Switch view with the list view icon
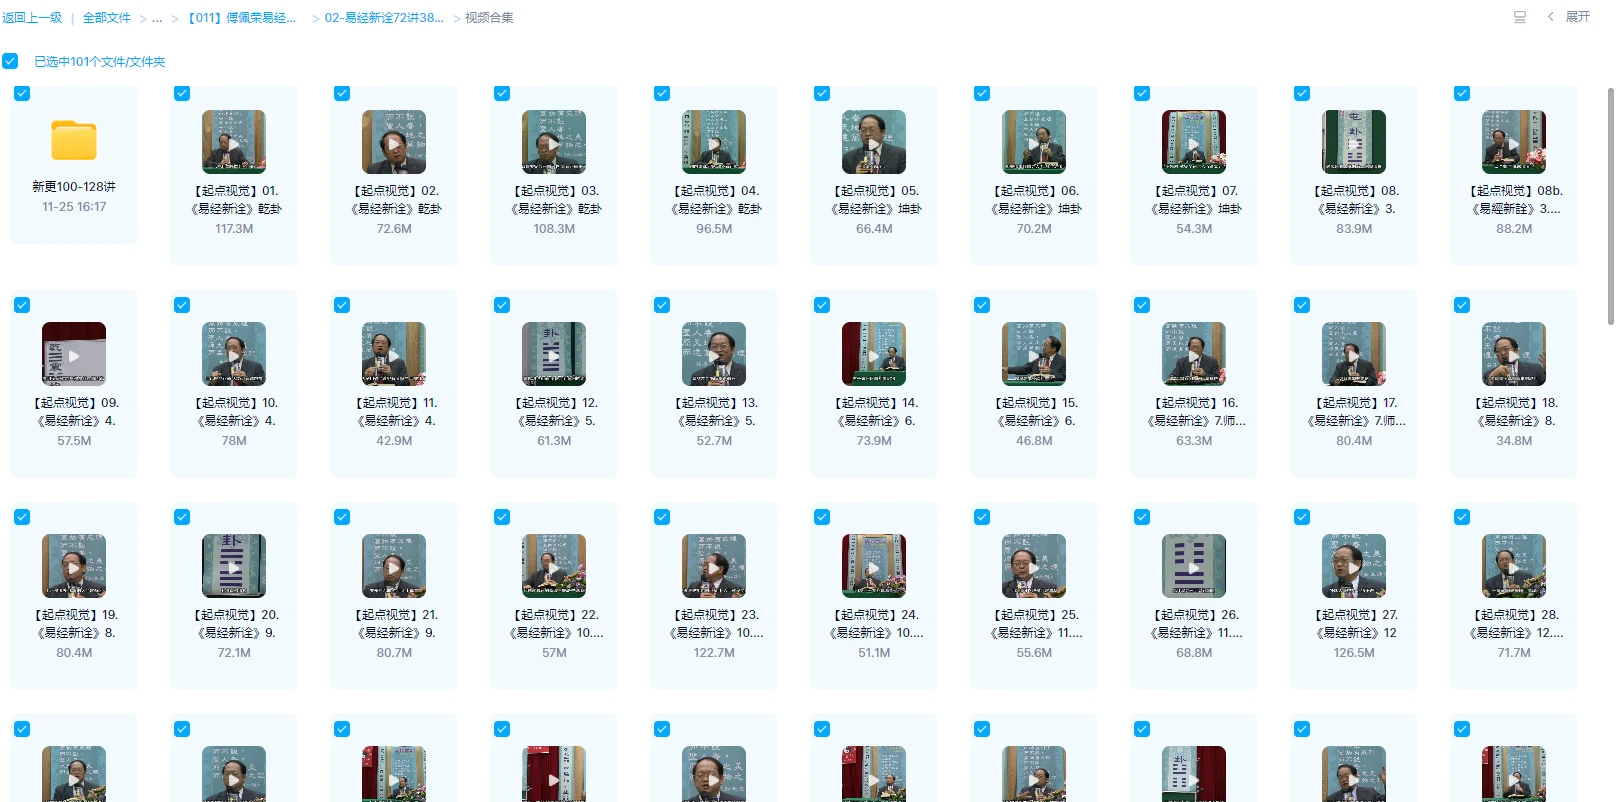 (1520, 17)
